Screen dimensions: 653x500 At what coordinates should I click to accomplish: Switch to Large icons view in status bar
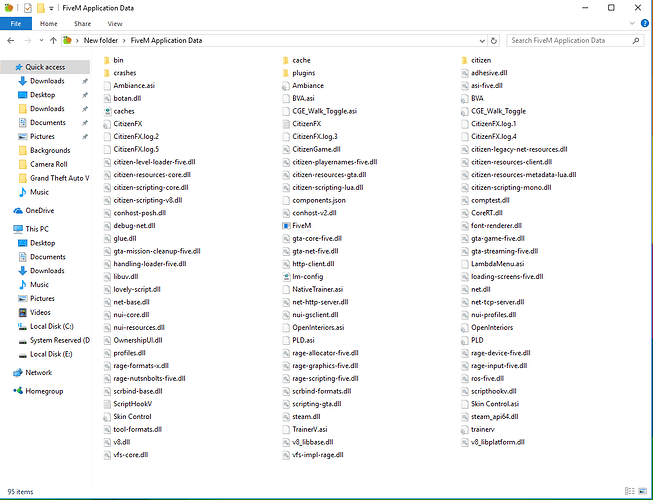point(643,491)
